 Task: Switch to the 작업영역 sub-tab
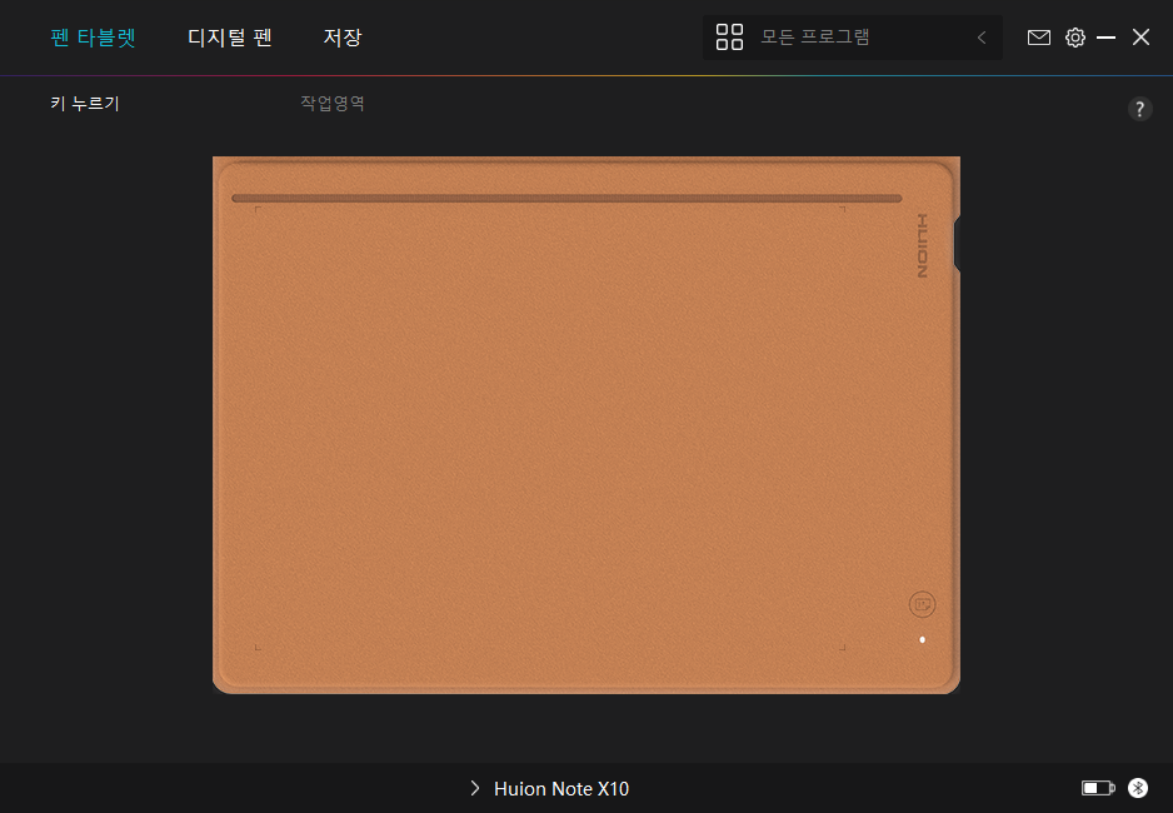pos(332,103)
